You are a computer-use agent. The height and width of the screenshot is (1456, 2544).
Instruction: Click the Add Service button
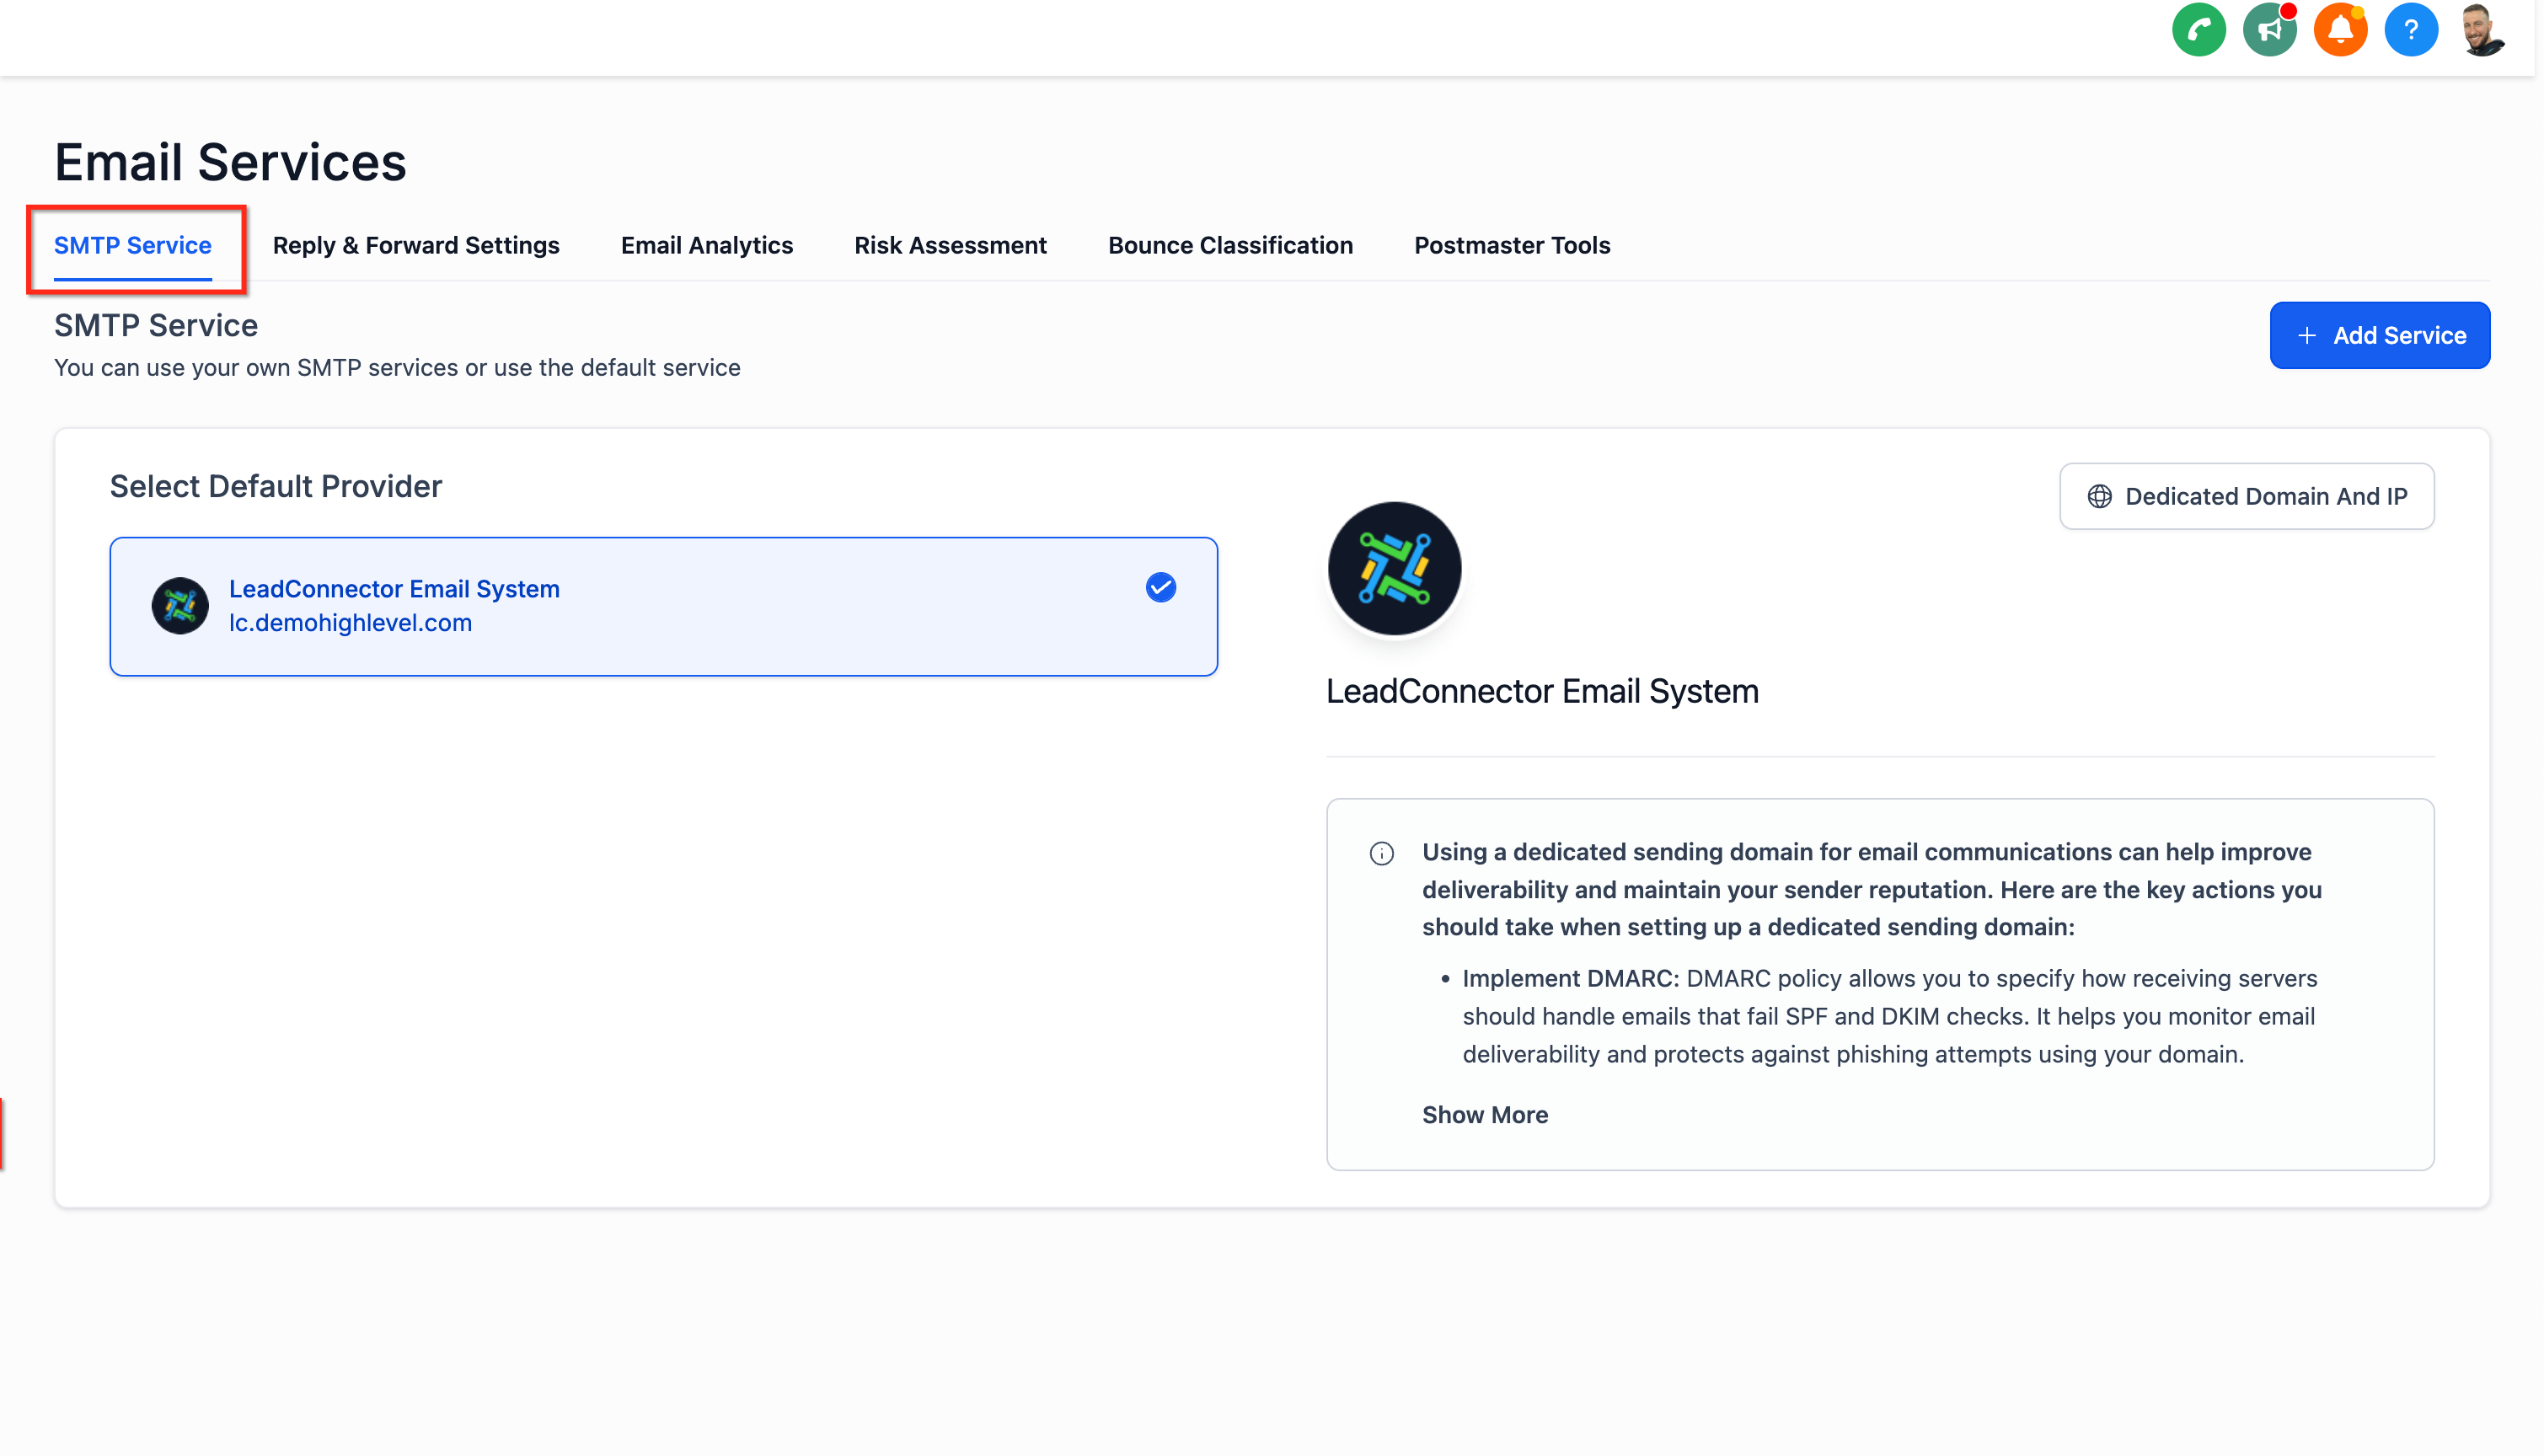[x=2379, y=335]
